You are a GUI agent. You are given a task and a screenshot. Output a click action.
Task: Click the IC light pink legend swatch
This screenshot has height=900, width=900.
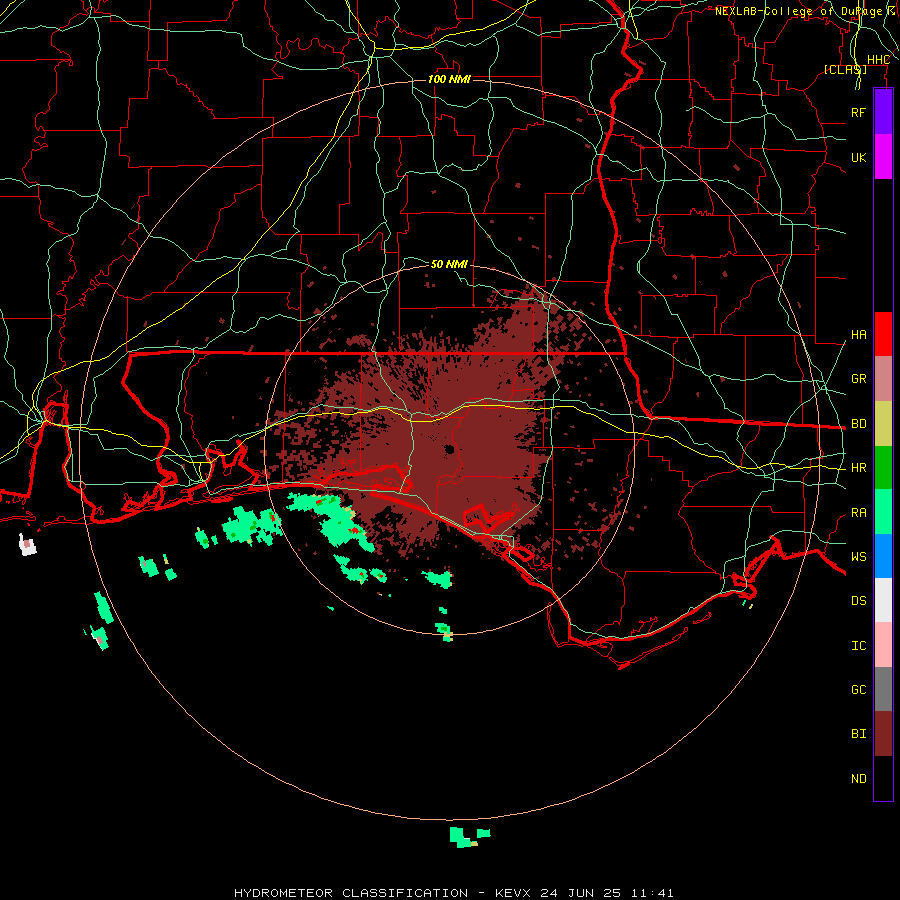(x=883, y=645)
